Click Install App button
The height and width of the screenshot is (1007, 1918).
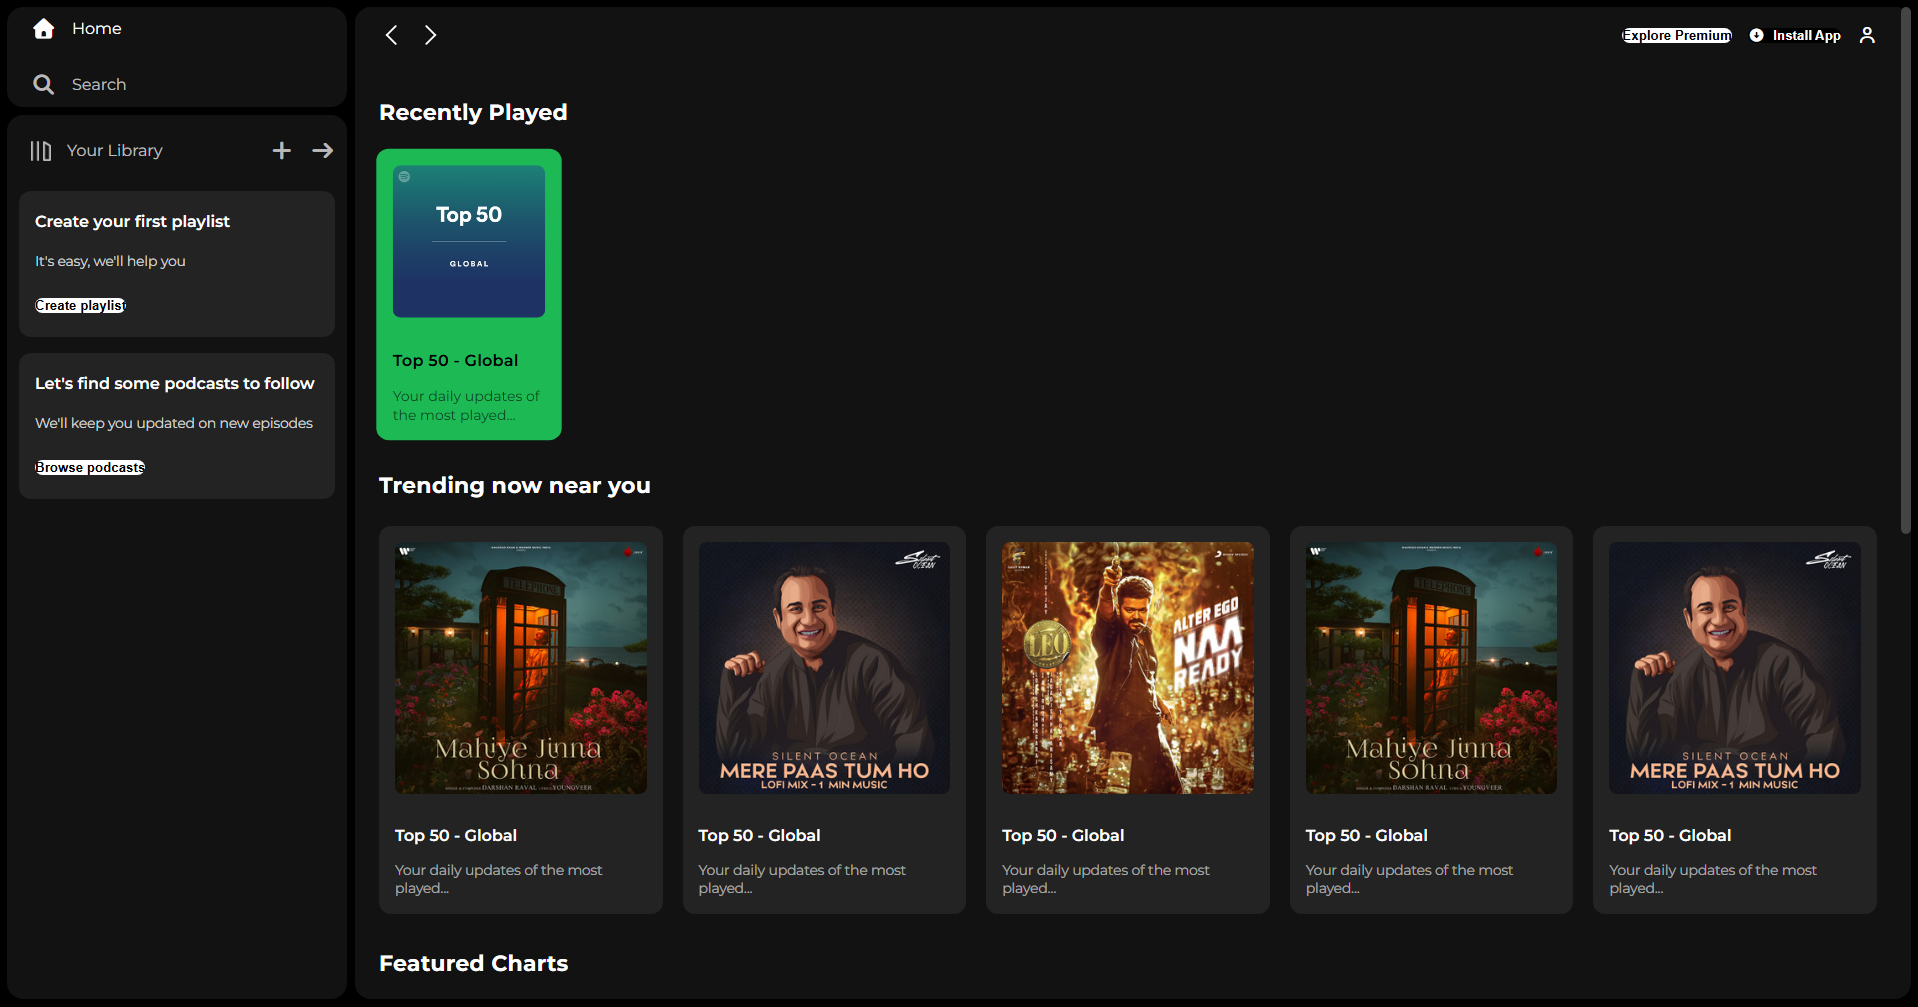(x=1795, y=35)
